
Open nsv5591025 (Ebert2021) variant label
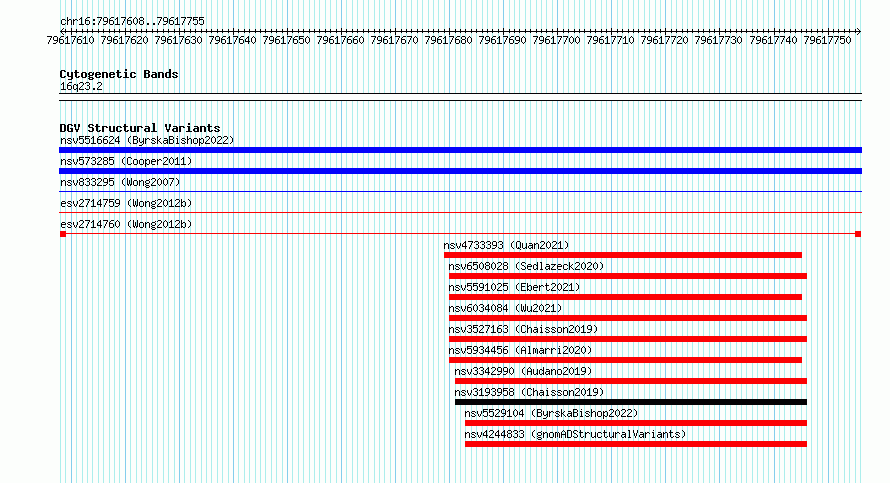(514, 287)
